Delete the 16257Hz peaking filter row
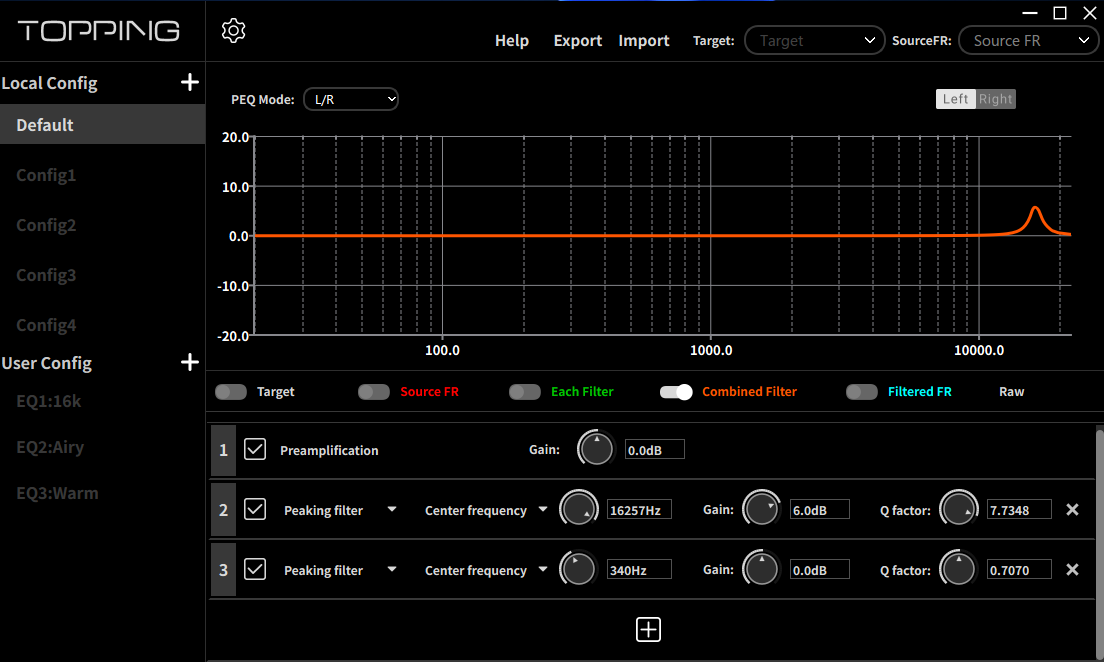 1072,509
